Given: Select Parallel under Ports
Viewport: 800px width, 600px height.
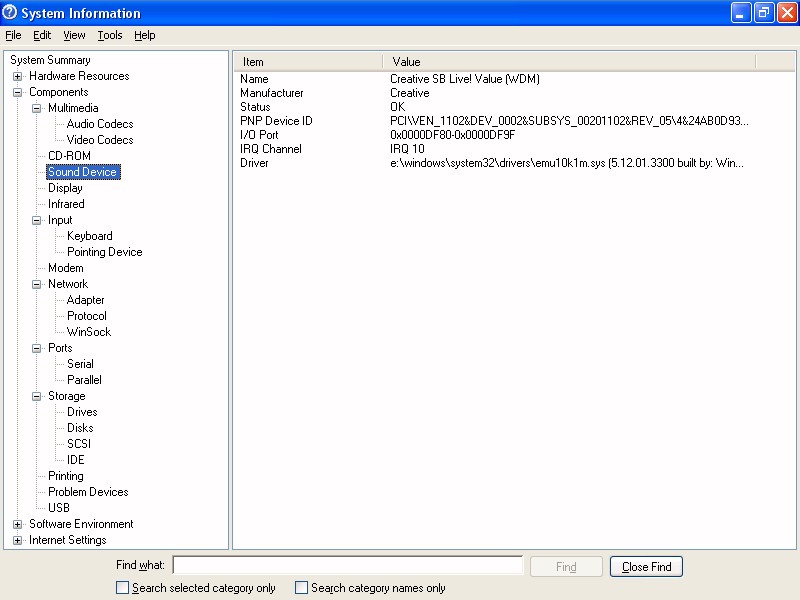Looking at the screenshot, I should coord(84,380).
